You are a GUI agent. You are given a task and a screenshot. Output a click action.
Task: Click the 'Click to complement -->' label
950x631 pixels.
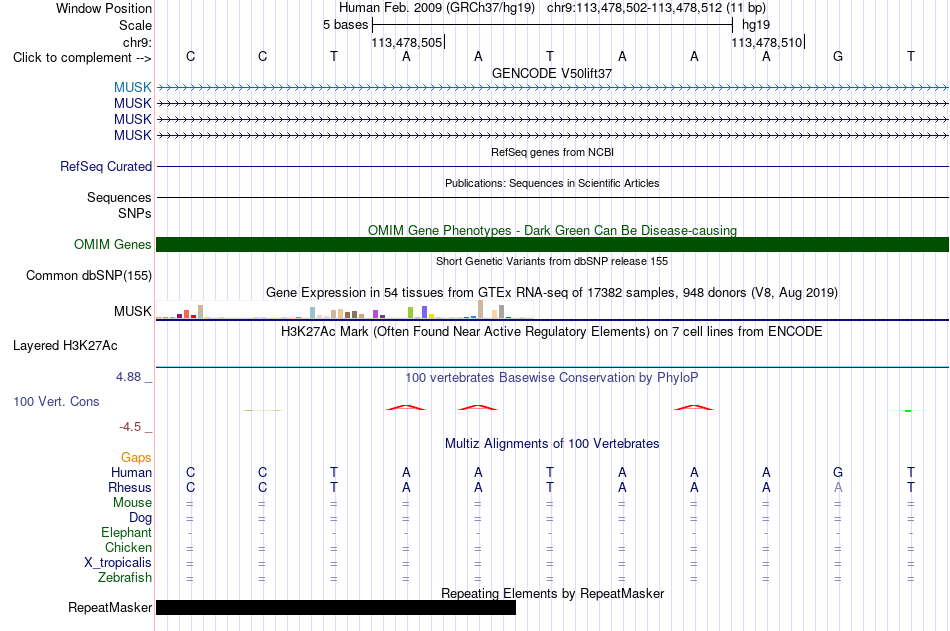click(82, 58)
